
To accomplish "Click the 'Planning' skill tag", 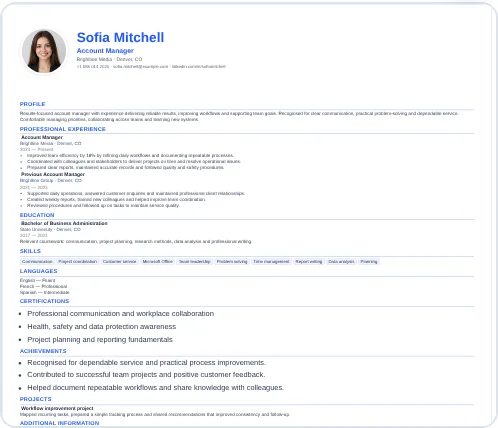I will click(x=369, y=262).
